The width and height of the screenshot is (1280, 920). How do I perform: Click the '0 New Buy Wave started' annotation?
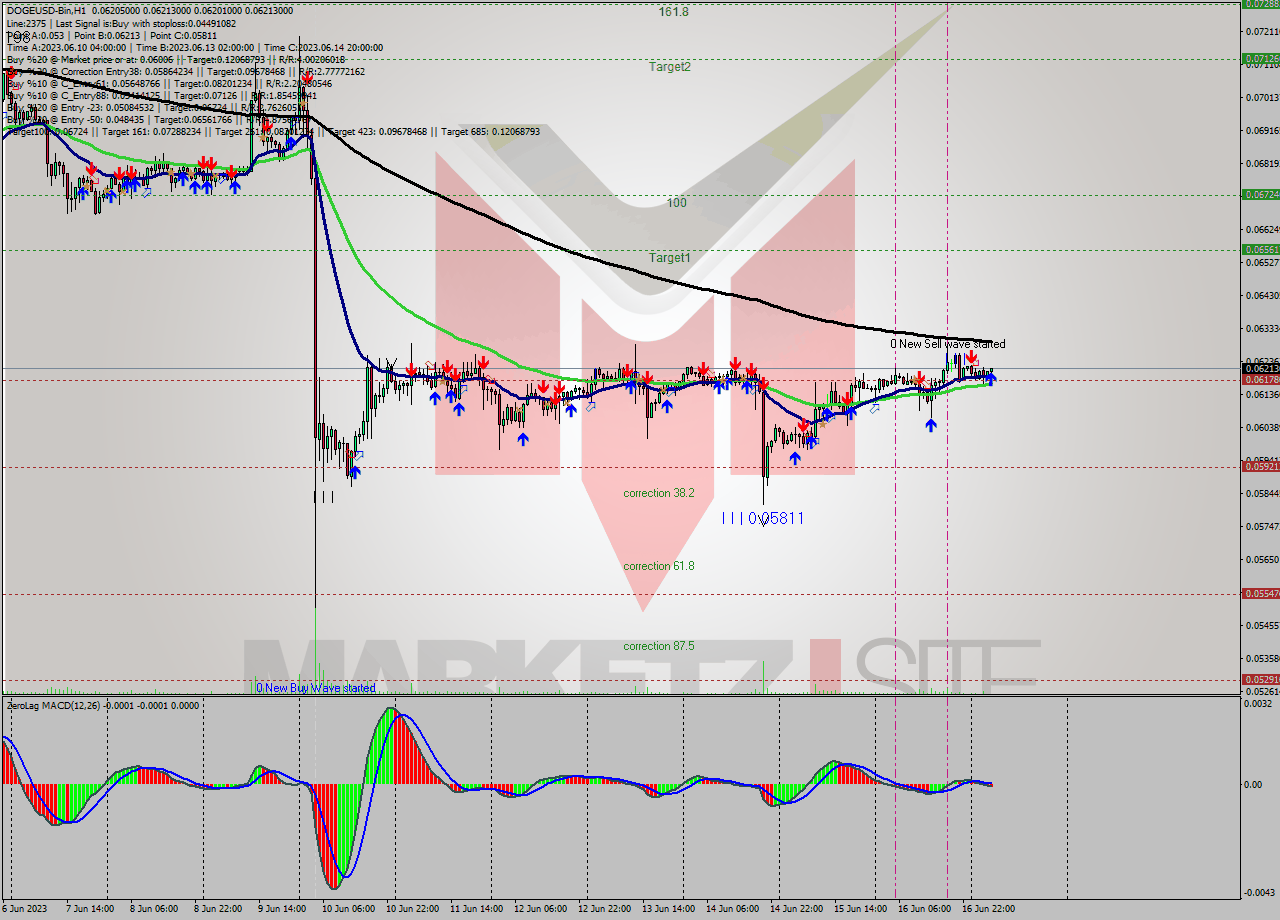pyautogui.click(x=316, y=688)
